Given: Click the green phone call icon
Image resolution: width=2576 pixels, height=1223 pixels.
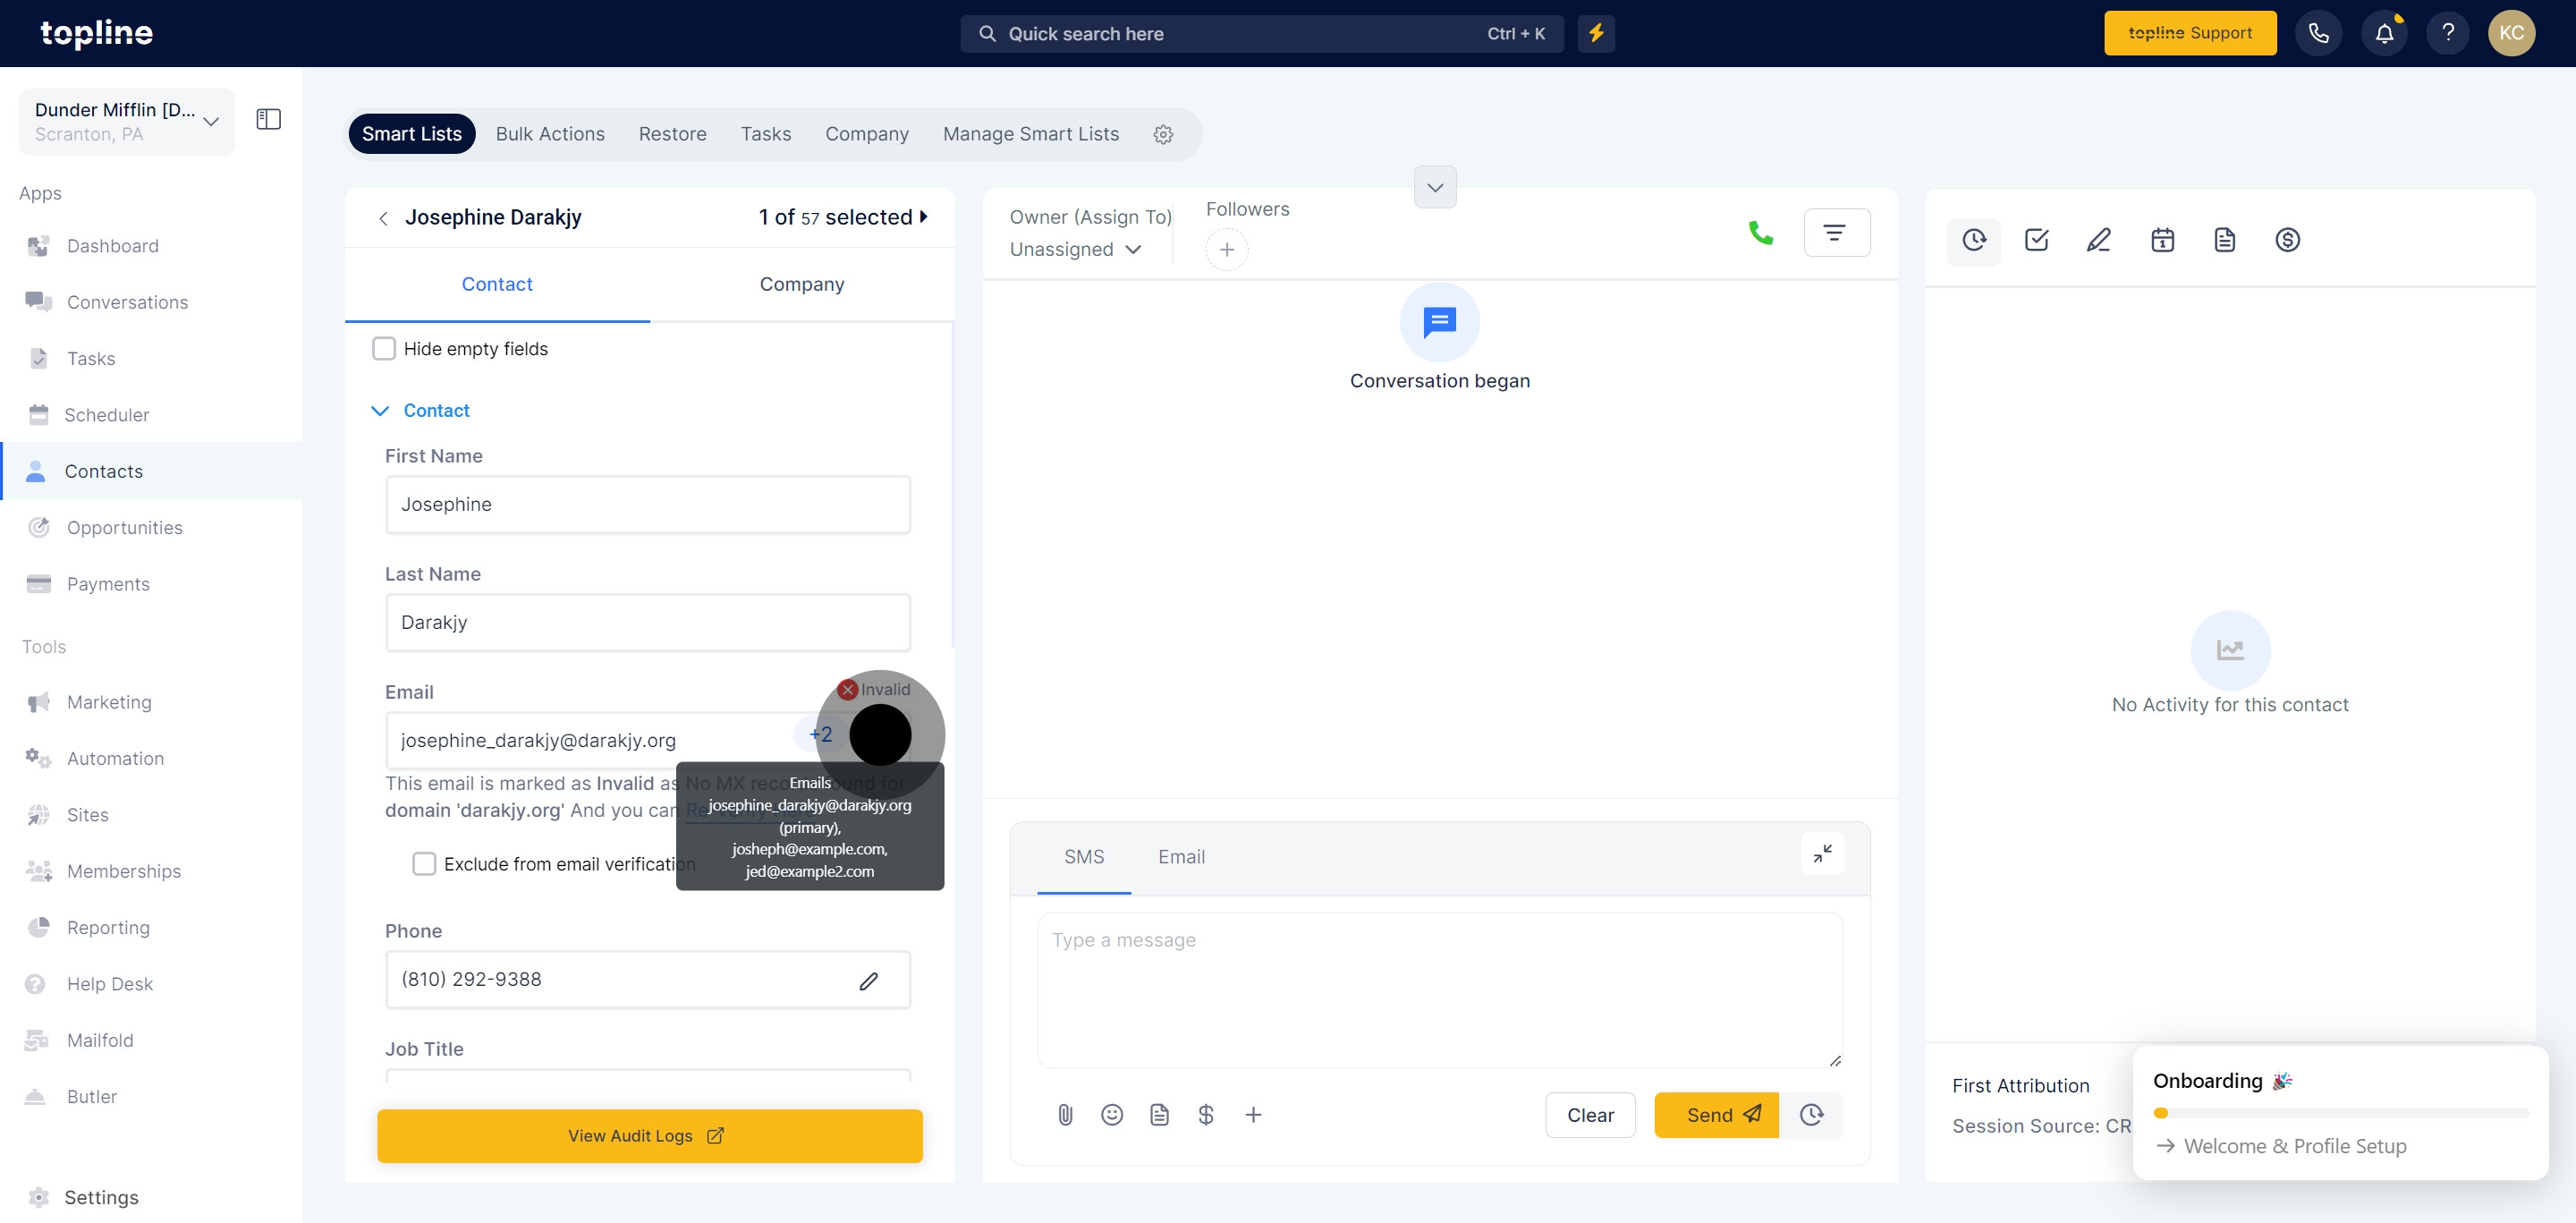Looking at the screenshot, I should click(x=1760, y=233).
